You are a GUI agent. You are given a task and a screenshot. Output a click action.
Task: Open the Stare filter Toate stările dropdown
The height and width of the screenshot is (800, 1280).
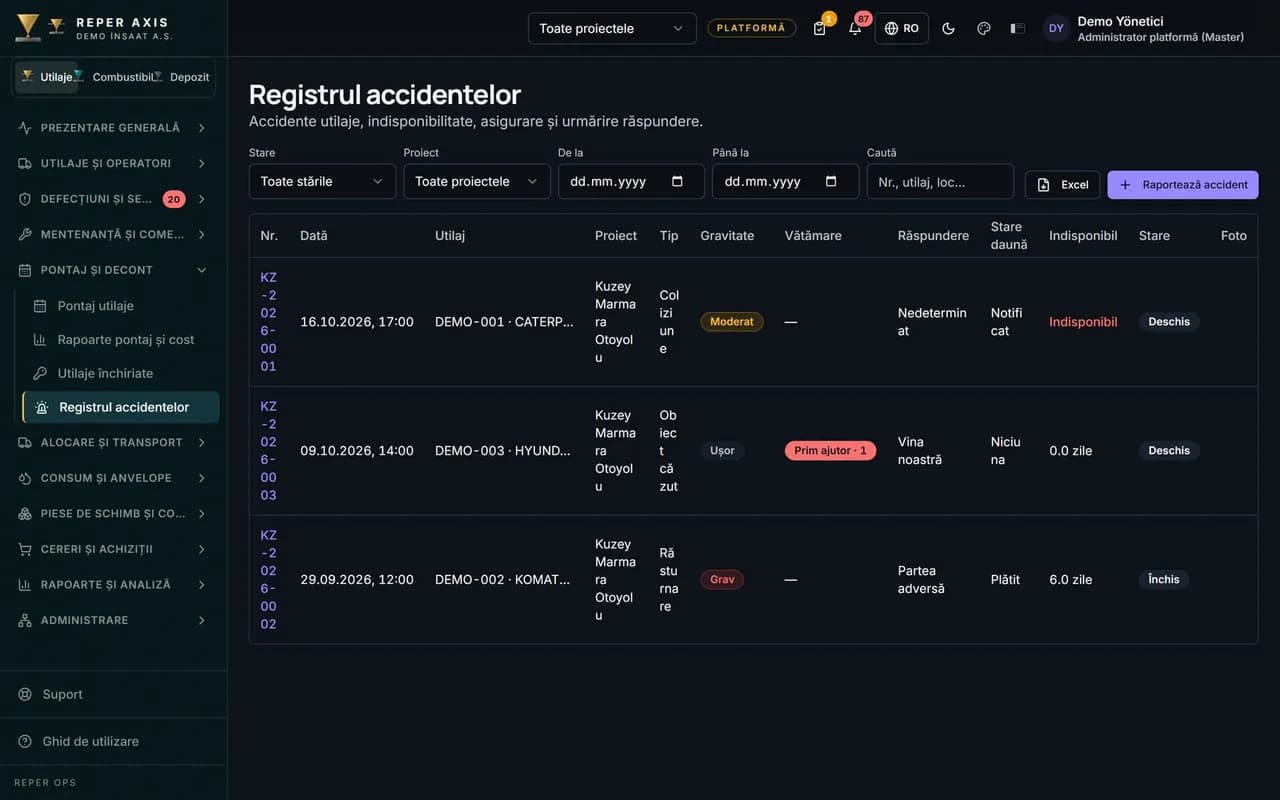(322, 181)
